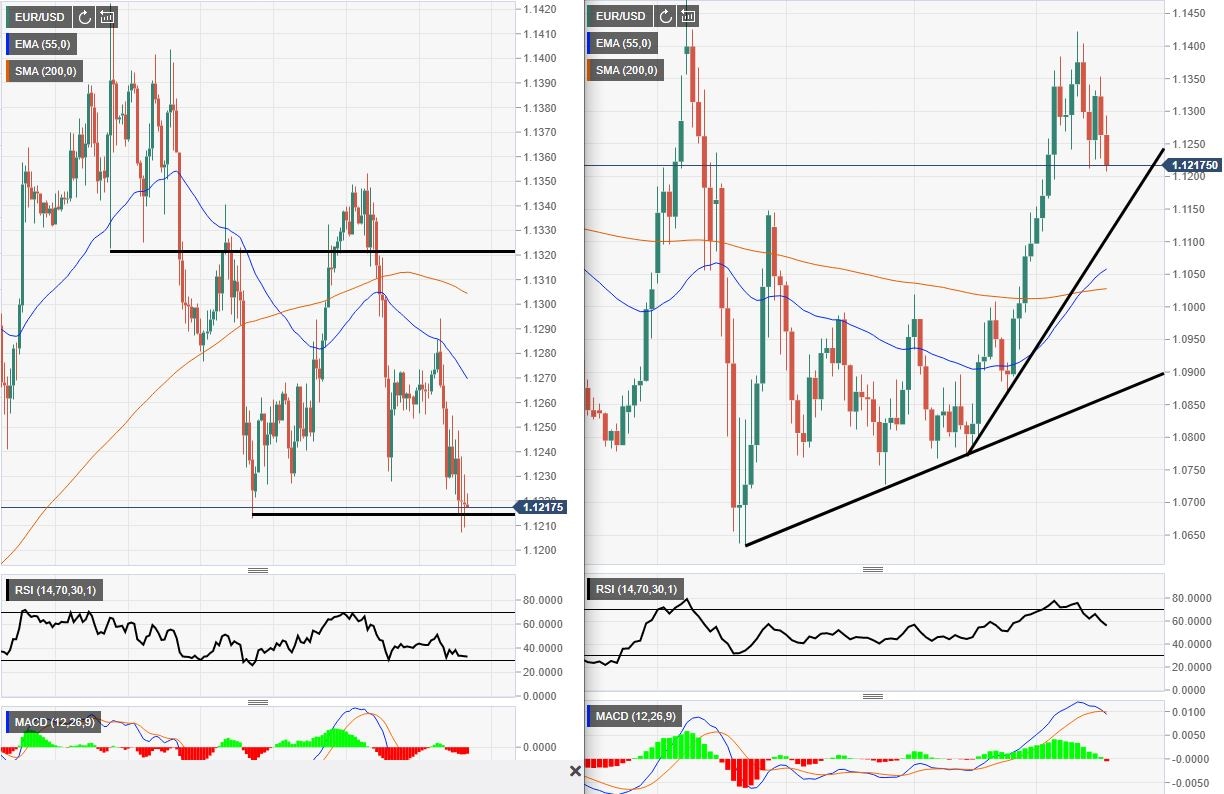Select the MACD (12,26,9) label on the left chart

pyautogui.click(x=53, y=720)
